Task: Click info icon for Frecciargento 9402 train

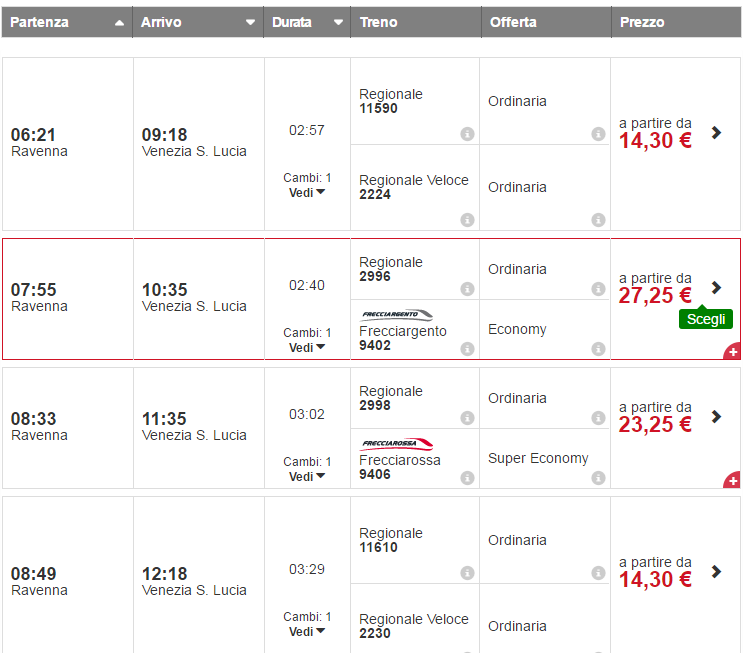Action: click(467, 349)
